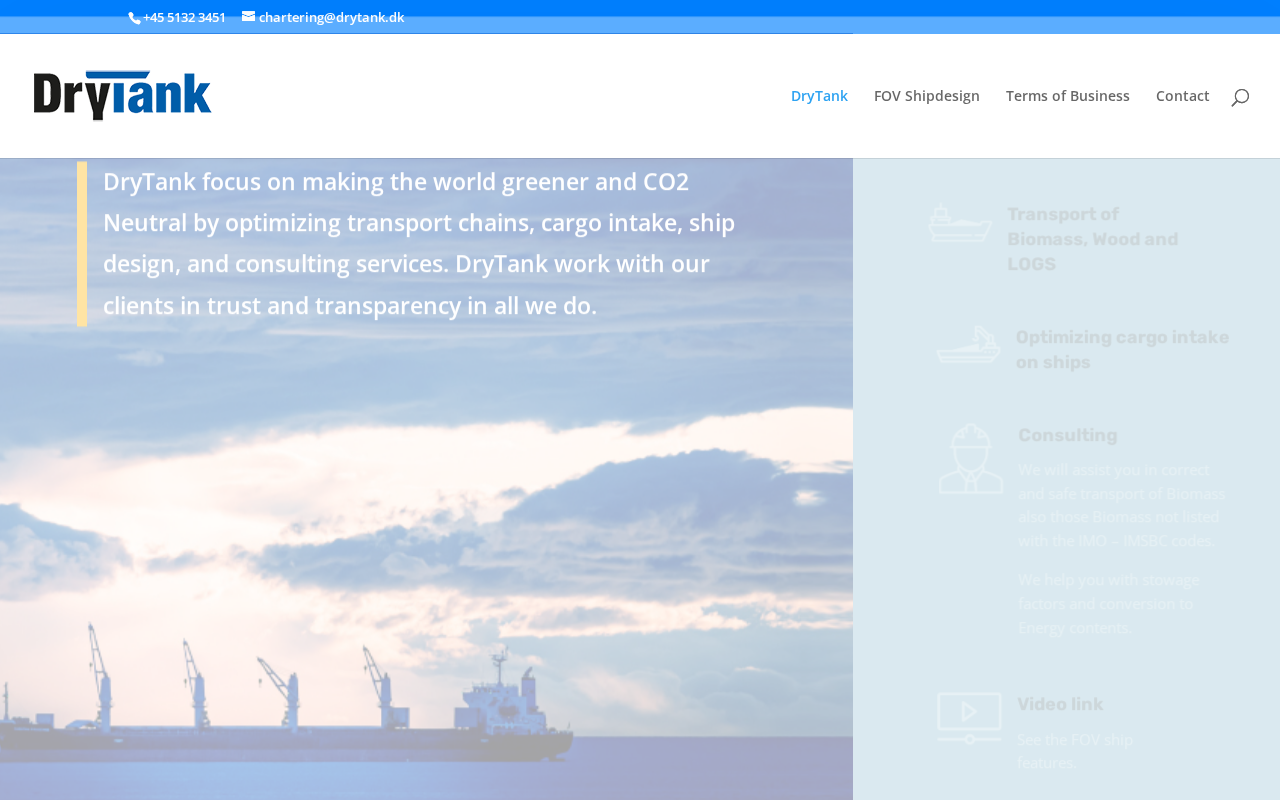This screenshot has width=1280, height=800.
Task: Open the Video link heading
Action: pyautogui.click(x=1060, y=705)
